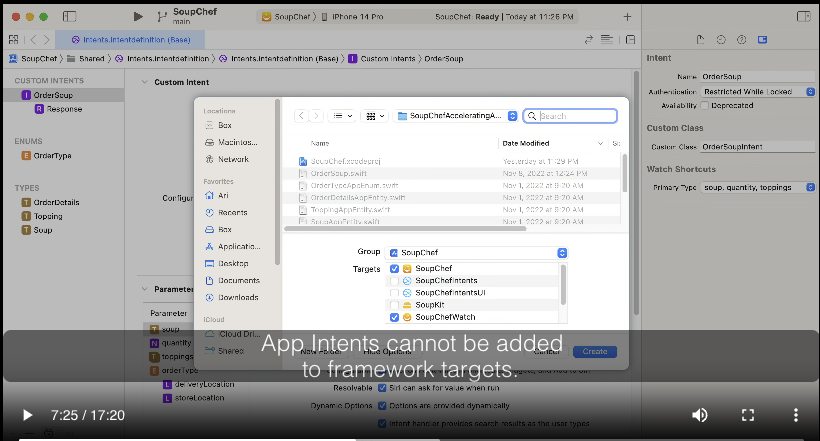Select Downloads in the dialog sidebar

238,297
